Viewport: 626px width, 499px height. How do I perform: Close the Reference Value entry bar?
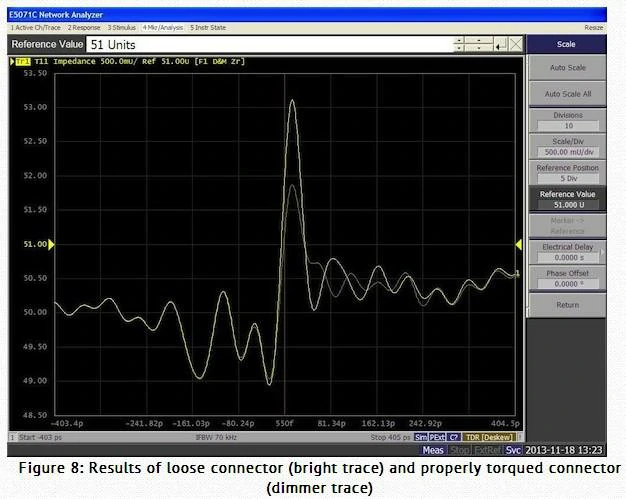(516, 45)
